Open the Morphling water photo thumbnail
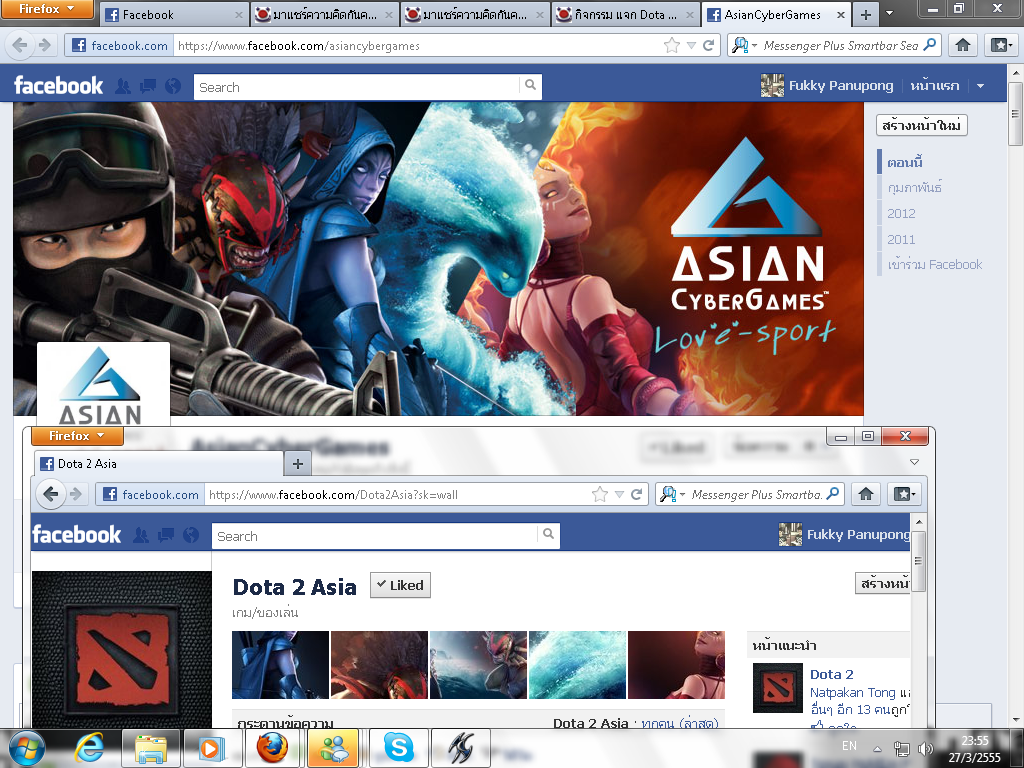 (x=577, y=665)
